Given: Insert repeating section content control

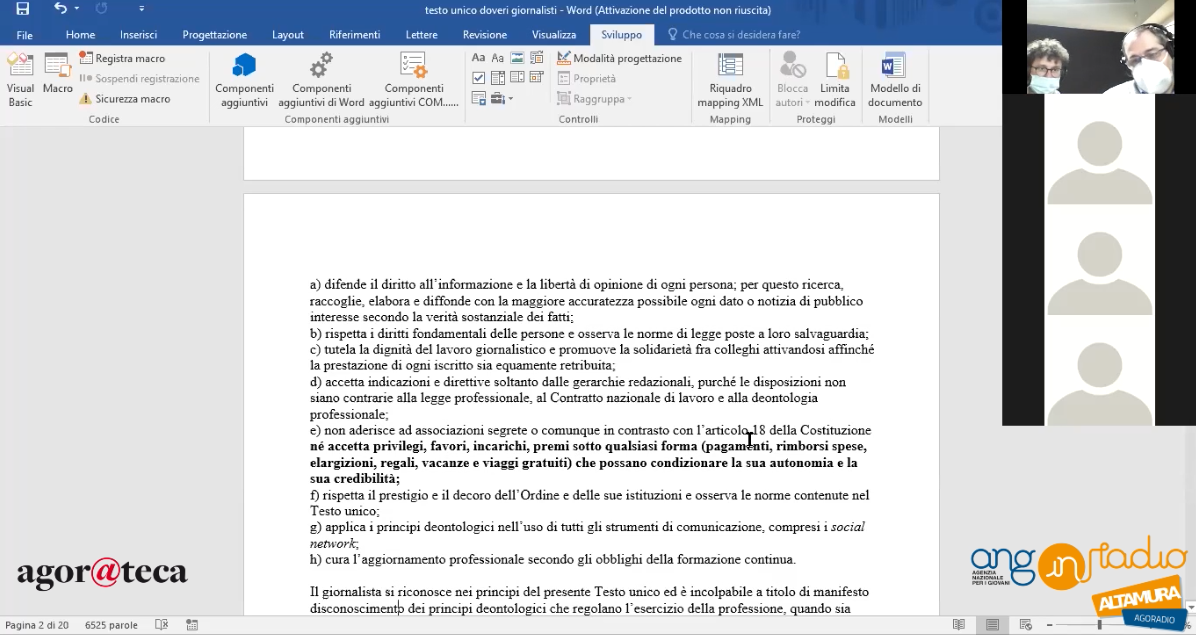Looking at the screenshot, I should tap(478, 98).
